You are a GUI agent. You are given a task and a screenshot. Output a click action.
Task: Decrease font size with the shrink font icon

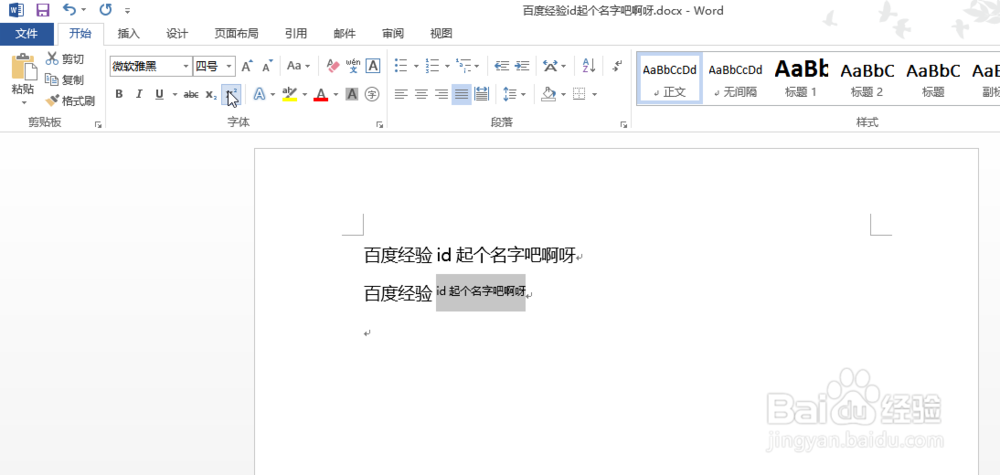click(x=267, y=66)
